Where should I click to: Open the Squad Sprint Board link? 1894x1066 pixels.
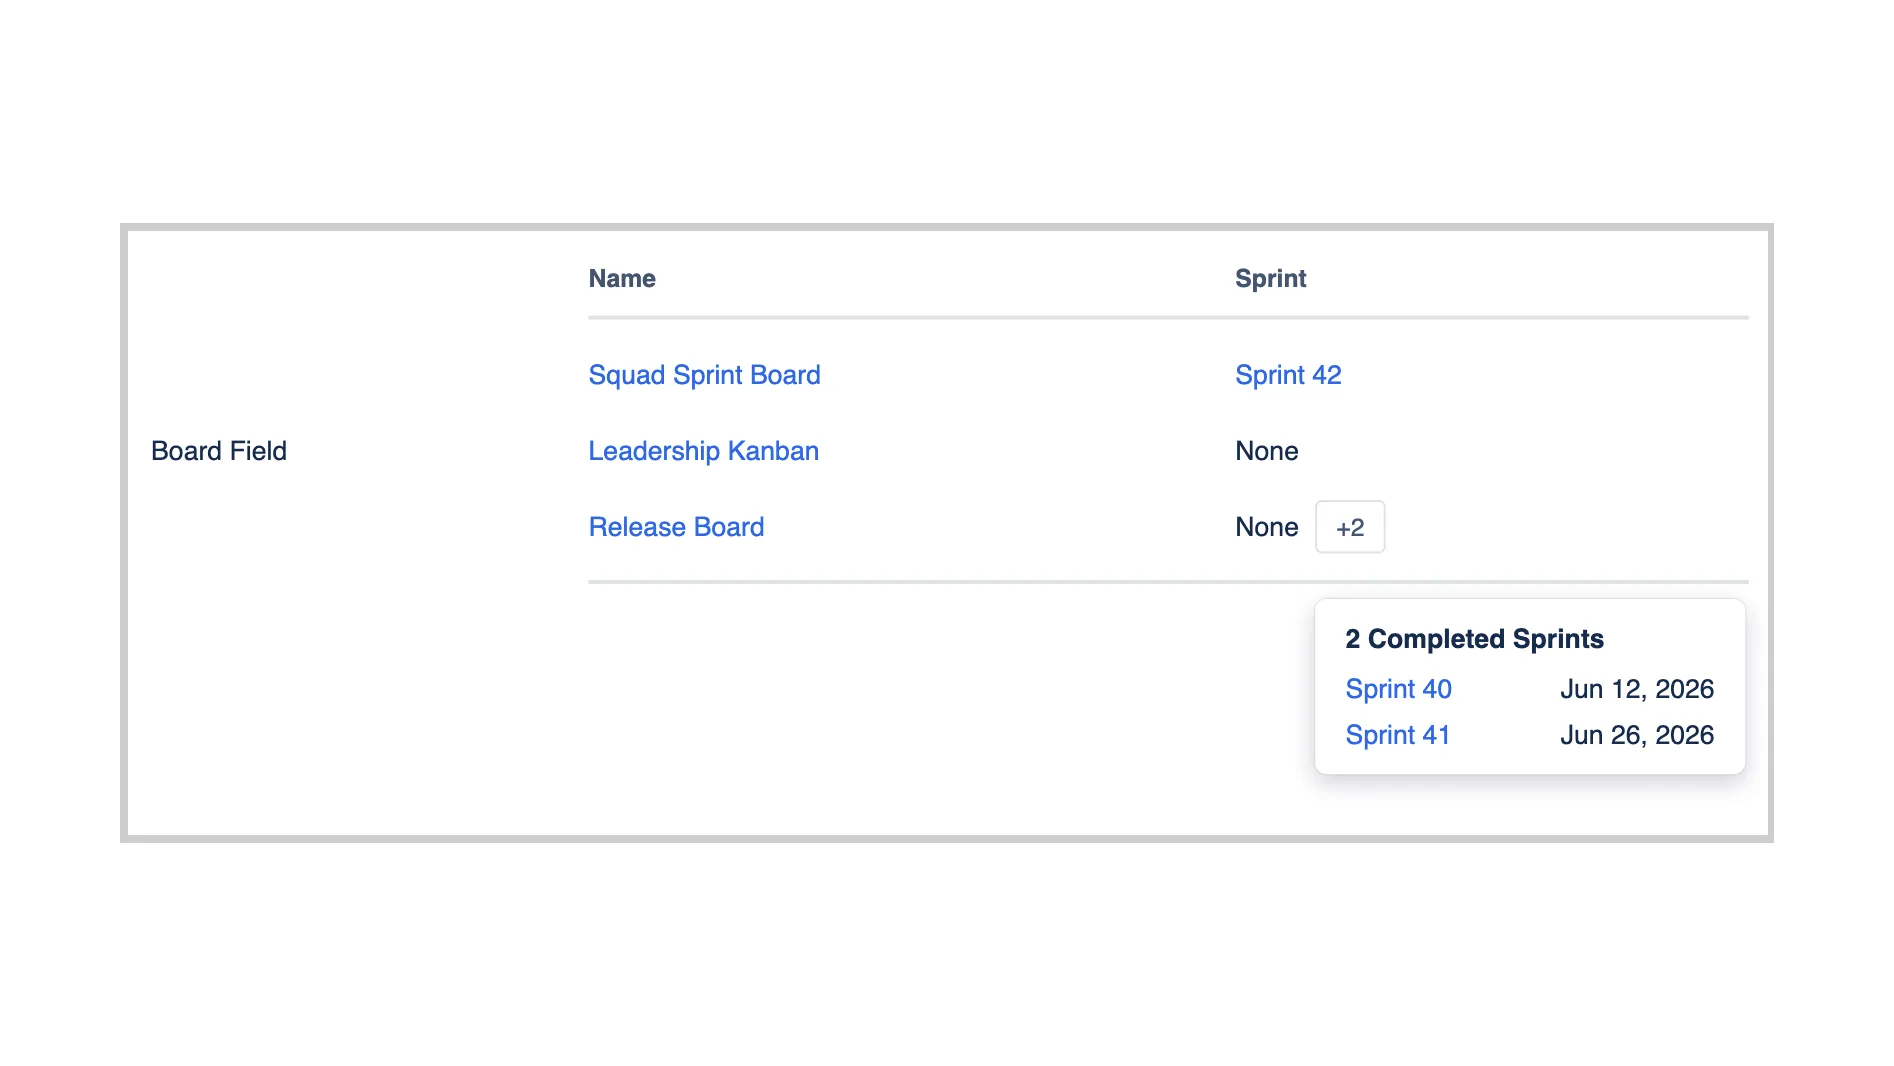click(704, 375)
